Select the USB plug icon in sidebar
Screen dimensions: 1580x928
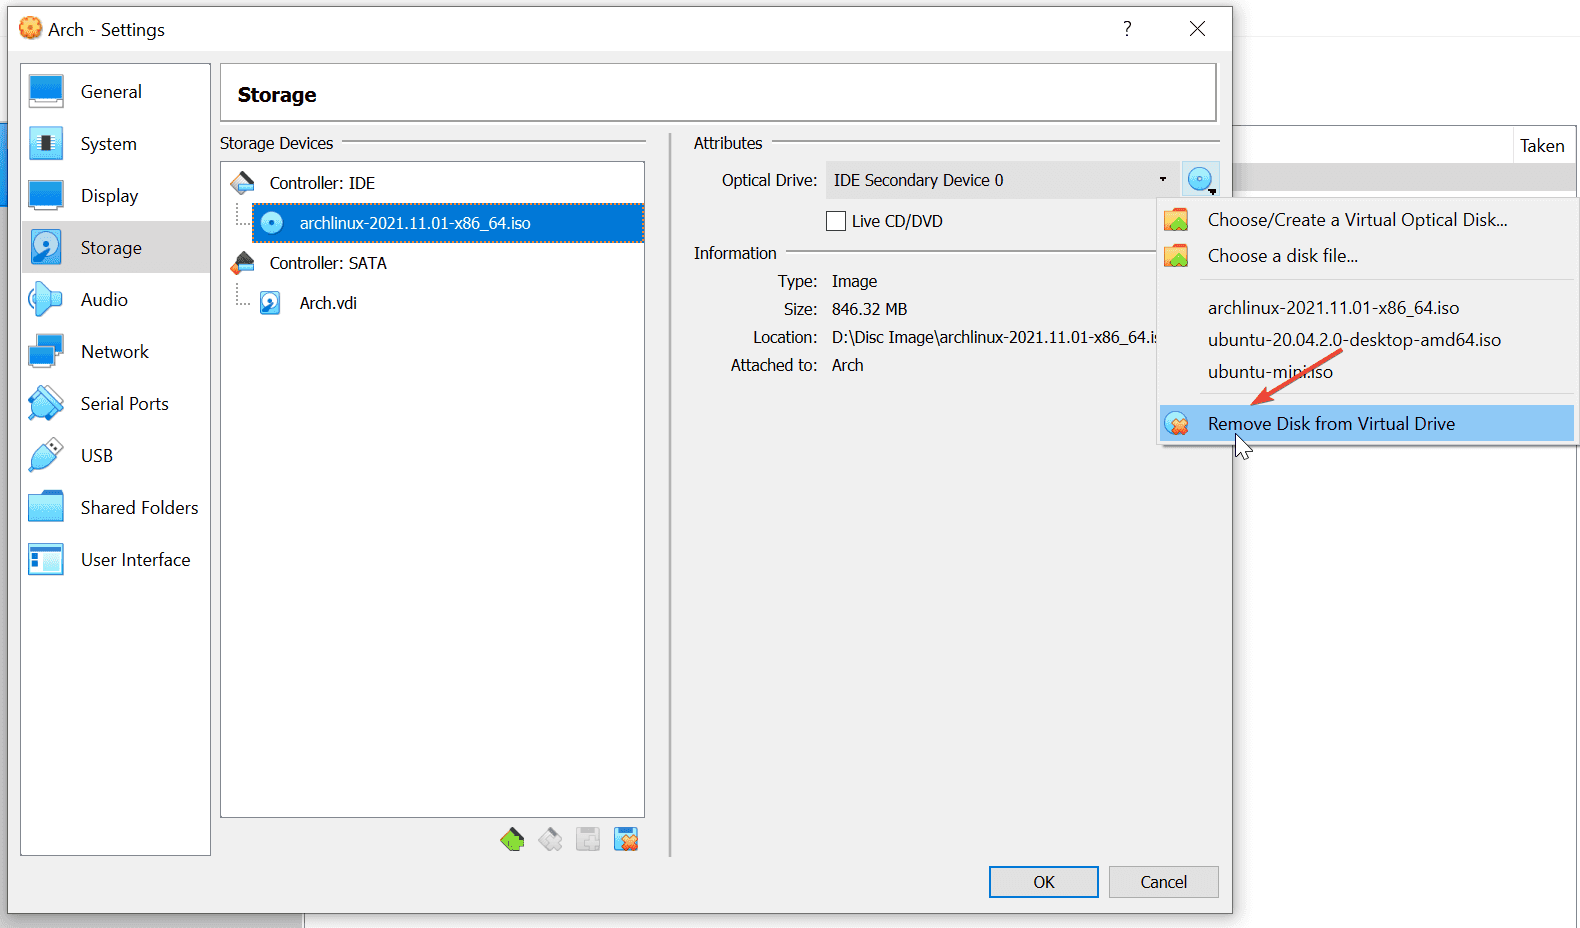[46, 455]
